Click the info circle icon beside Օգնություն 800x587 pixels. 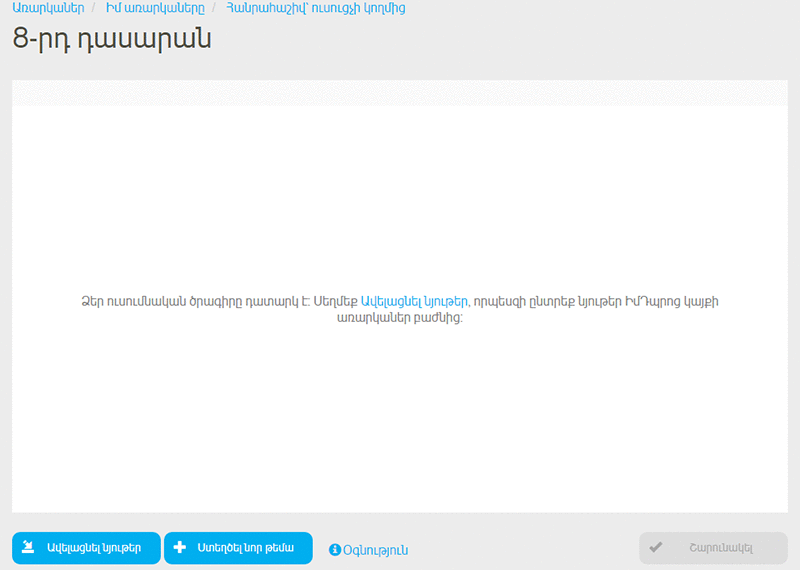(x=335, y=550)
